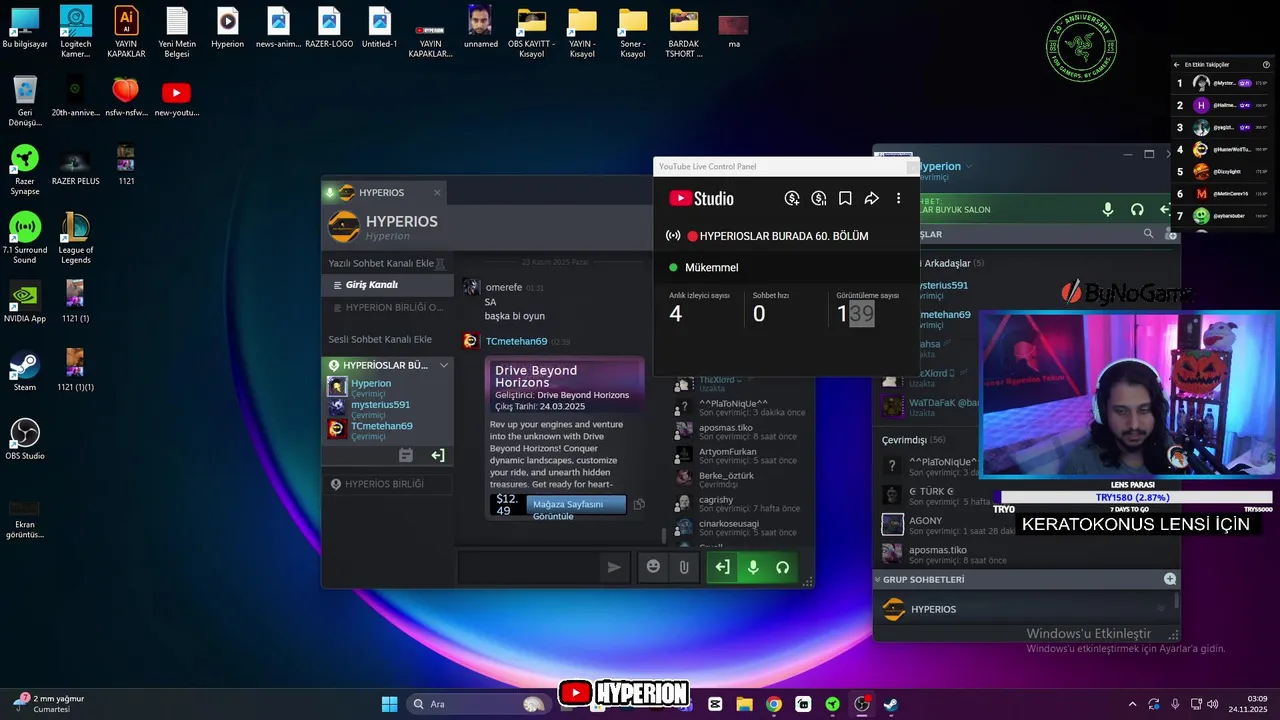This screenshot has width=1280, height=720.
Task: Toggle the microphone in Steam chat window
Action: pyautogui.click(x=753, y=567)
